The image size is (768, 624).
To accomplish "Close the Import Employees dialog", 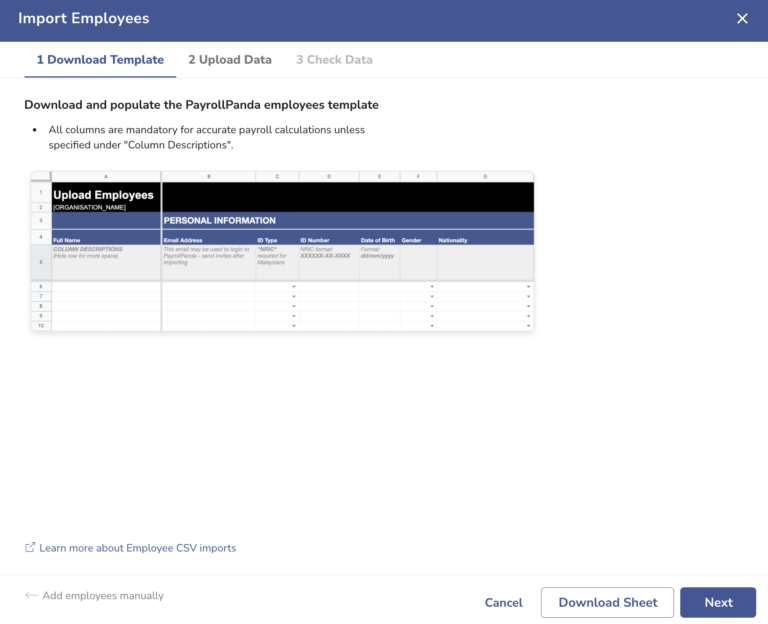I will 742,19.
